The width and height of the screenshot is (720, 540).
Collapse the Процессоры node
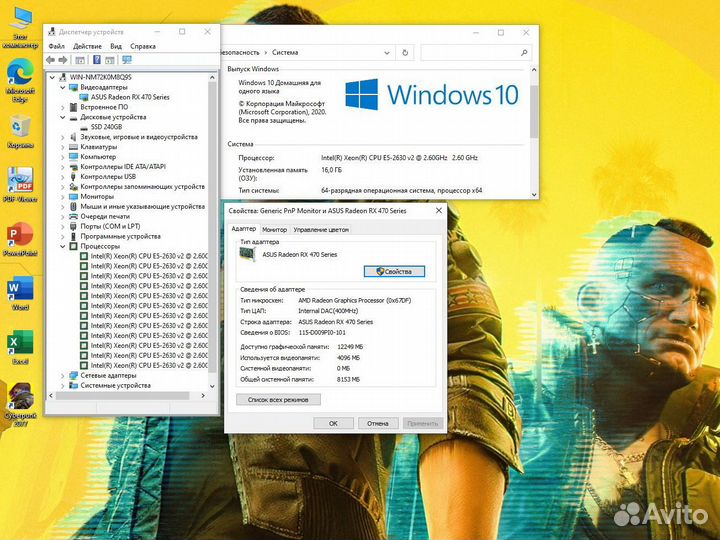pos(62,246)
